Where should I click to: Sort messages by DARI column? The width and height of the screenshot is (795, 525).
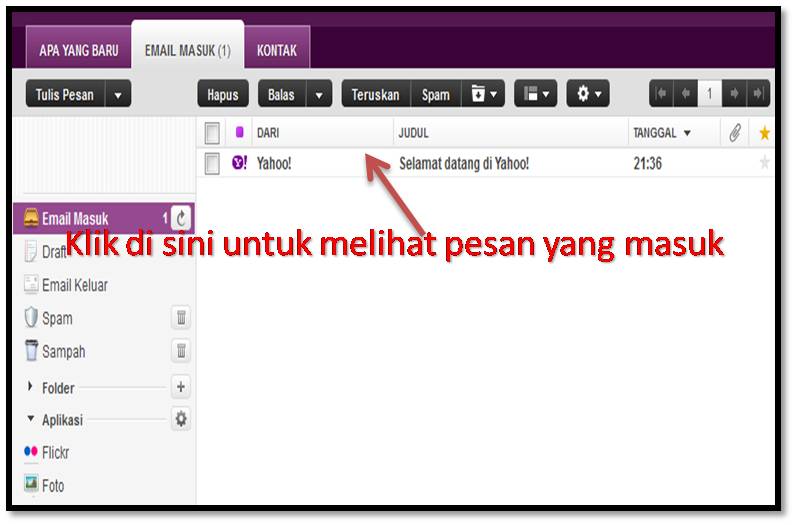point(268,133)
